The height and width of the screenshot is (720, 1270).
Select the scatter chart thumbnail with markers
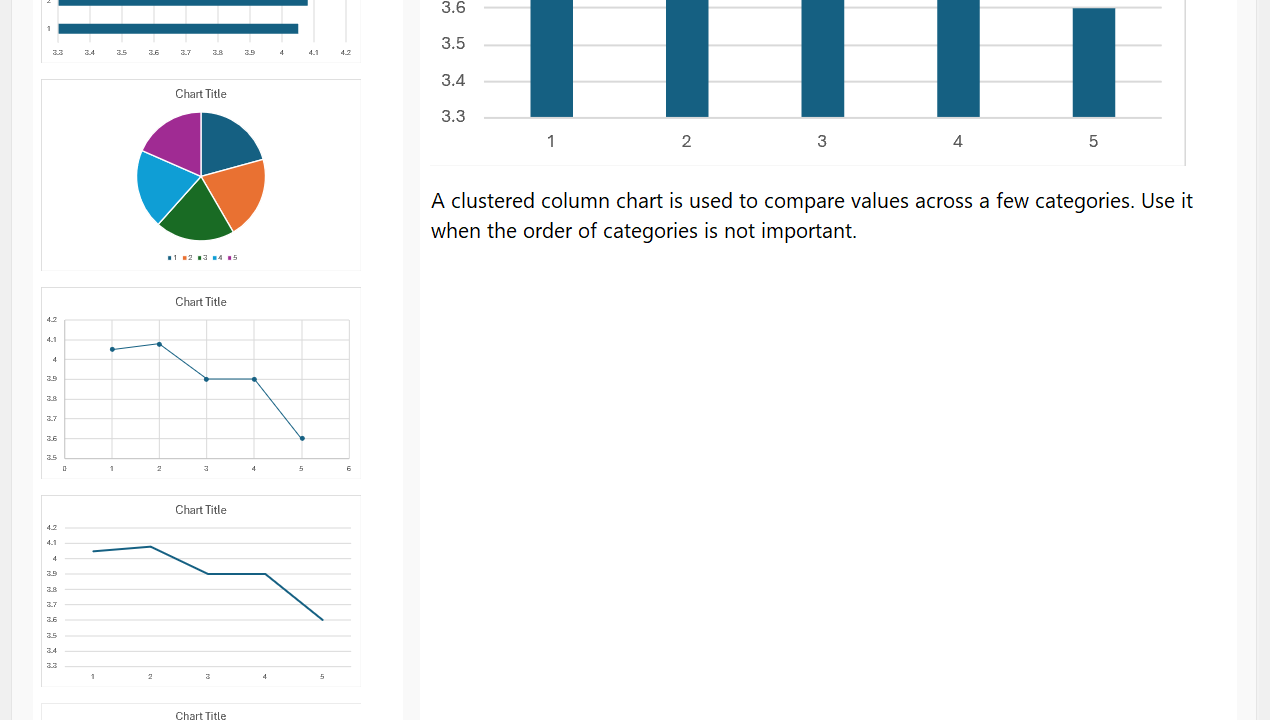pyautogui.click(x=201, y=383)
